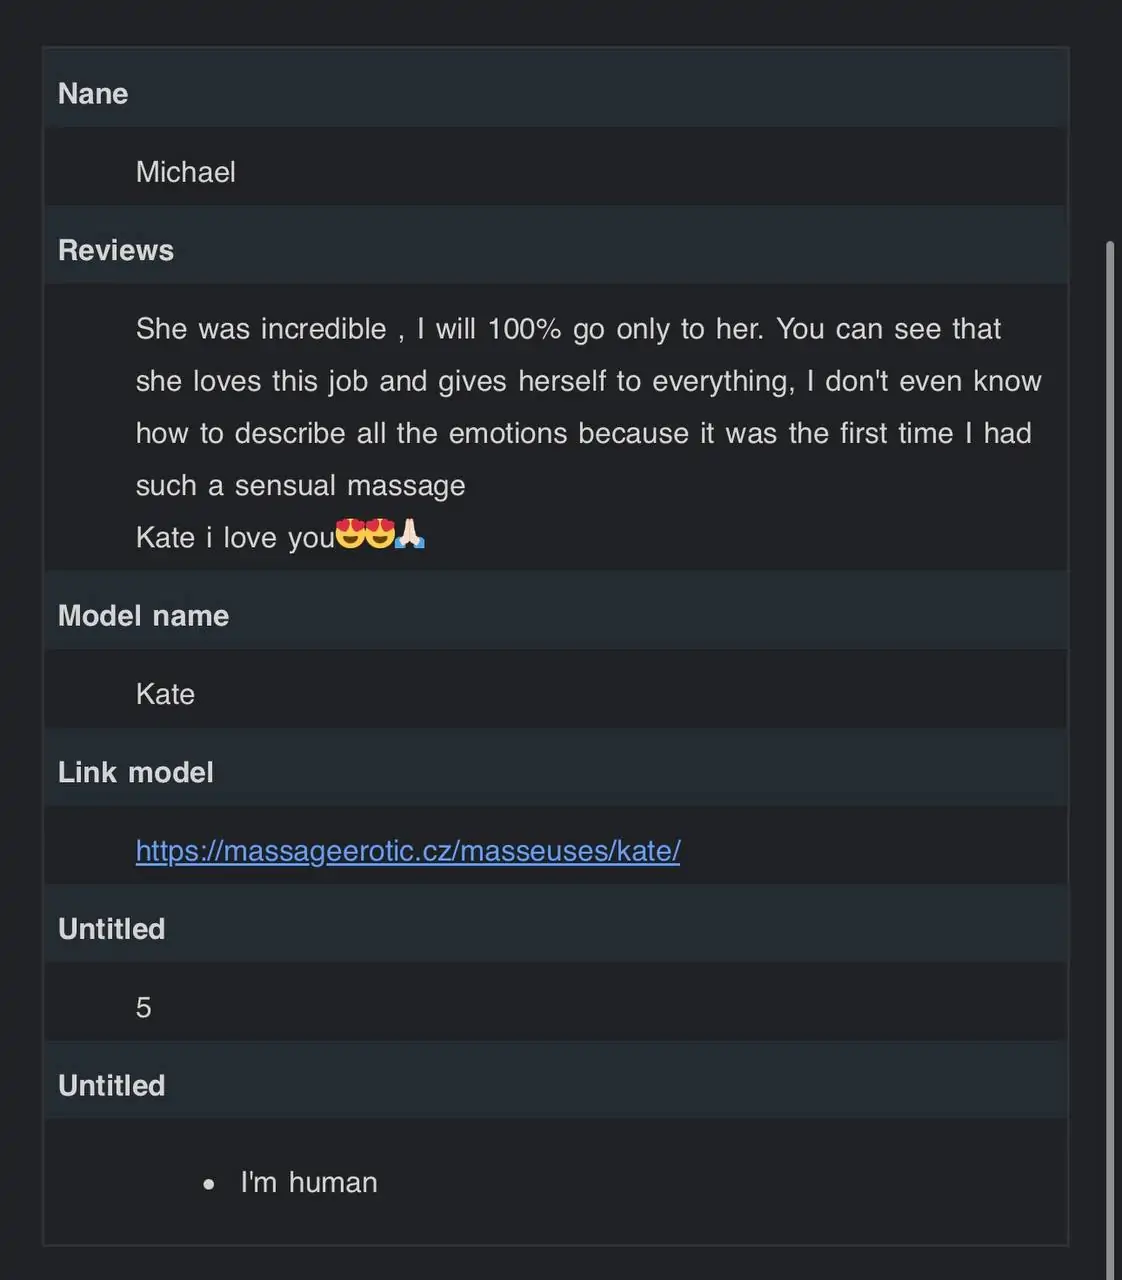The image size is (1122, 1280).
Task: Click the first heart-eyes emoji after 'you'
Action: click(x=350, y=534)
